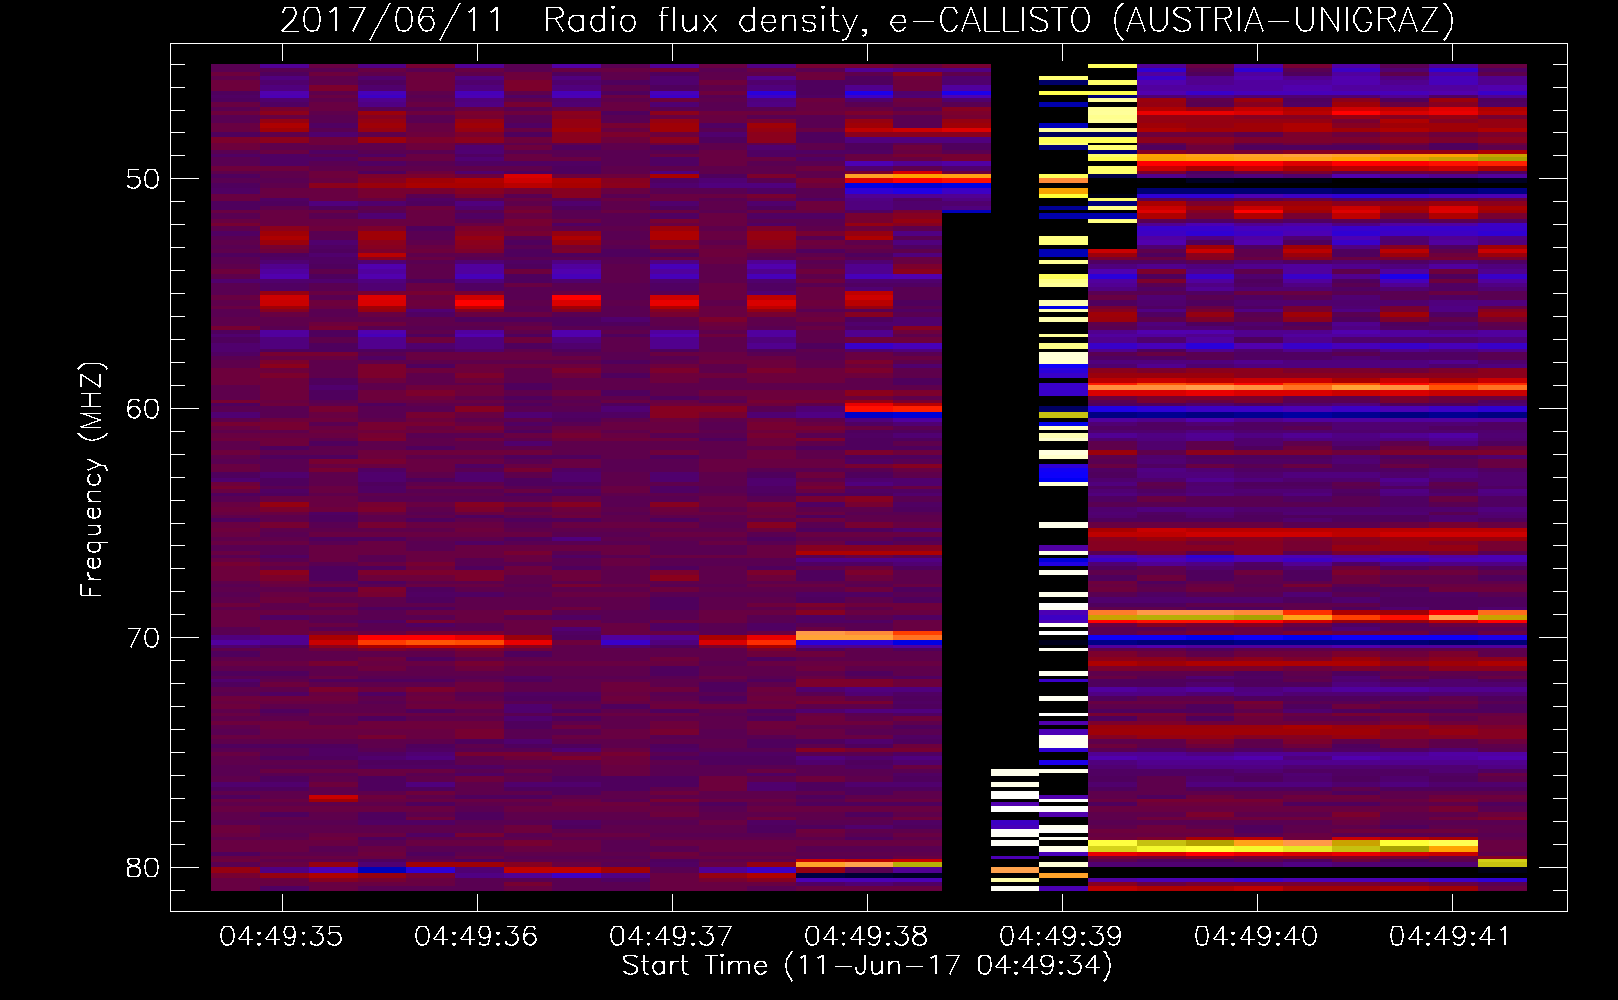The width and height of the screenshot is (1618, 1000).
Task: Select the 04:49:37 time tick label
Action: 671,937
